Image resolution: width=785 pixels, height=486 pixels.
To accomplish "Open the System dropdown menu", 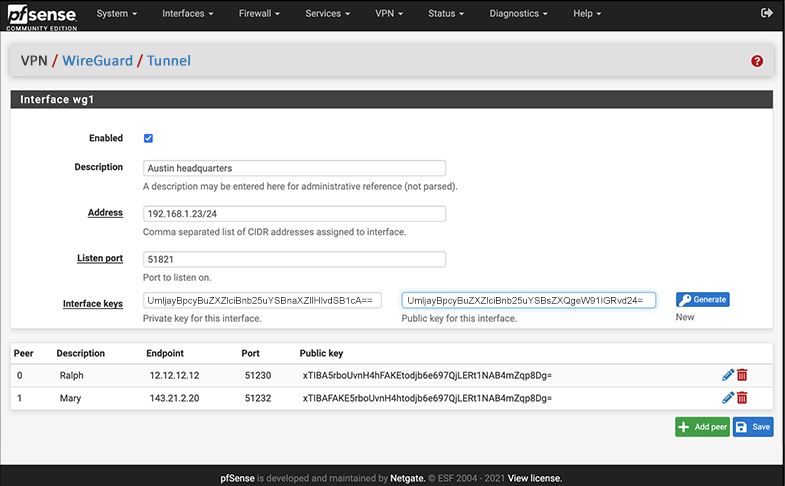I will click(117, 14).
